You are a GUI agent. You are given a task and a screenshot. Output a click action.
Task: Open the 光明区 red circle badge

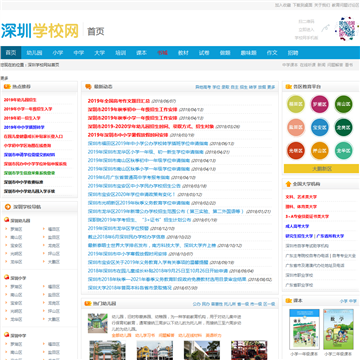tap(296, 151)
